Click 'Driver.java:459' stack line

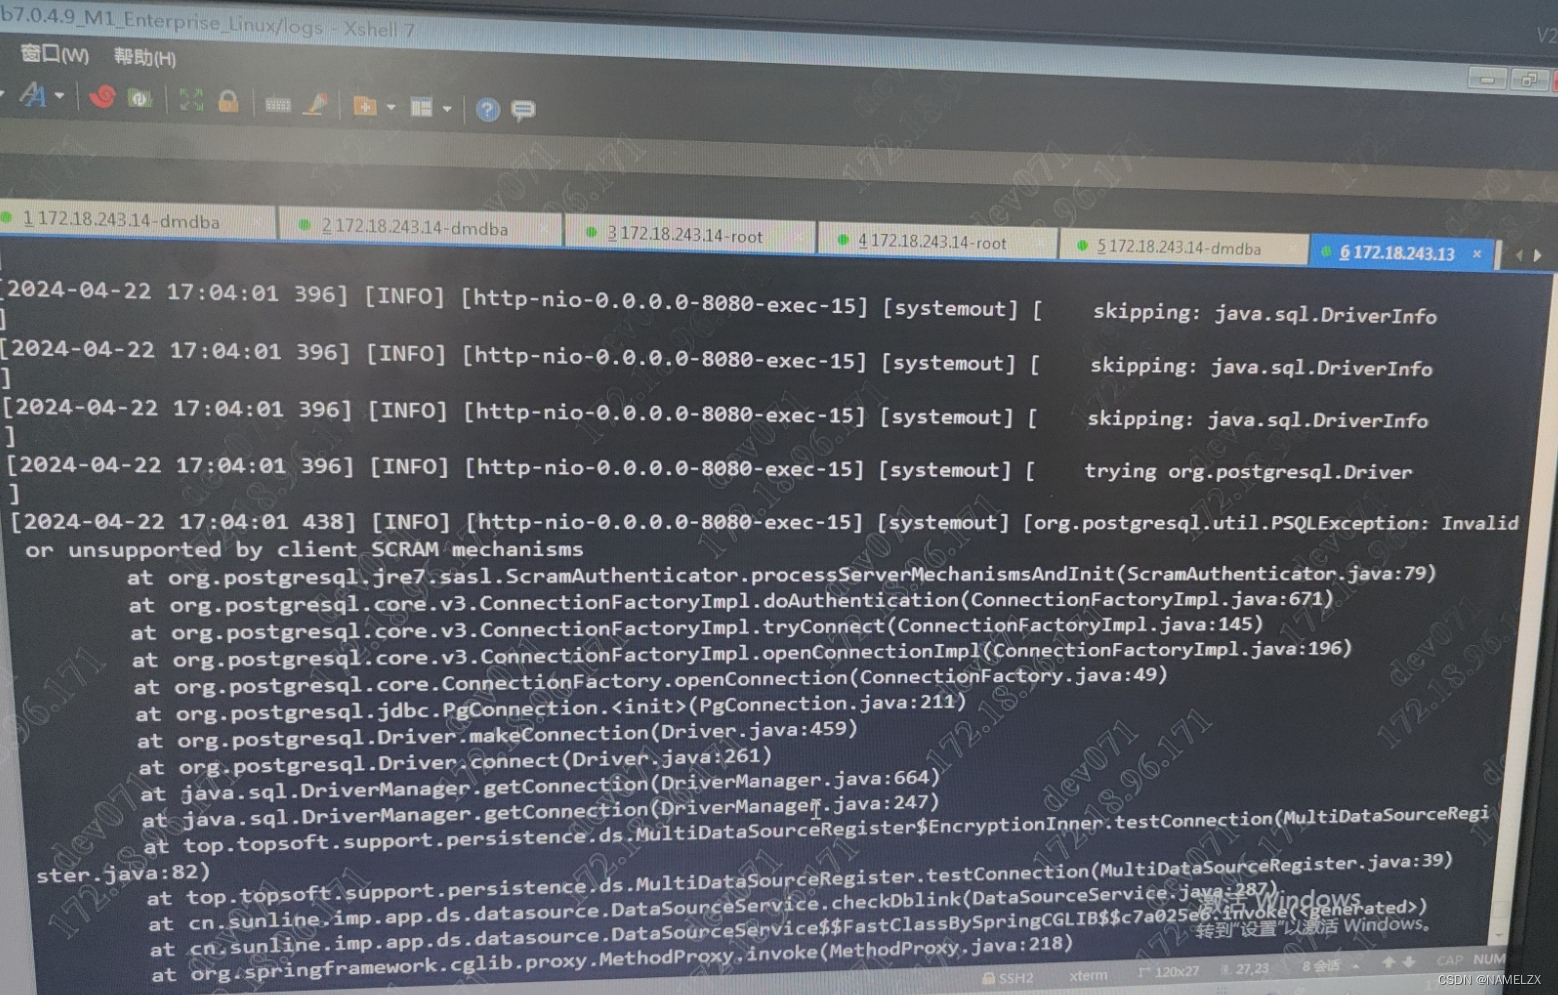tap(753, 730)
